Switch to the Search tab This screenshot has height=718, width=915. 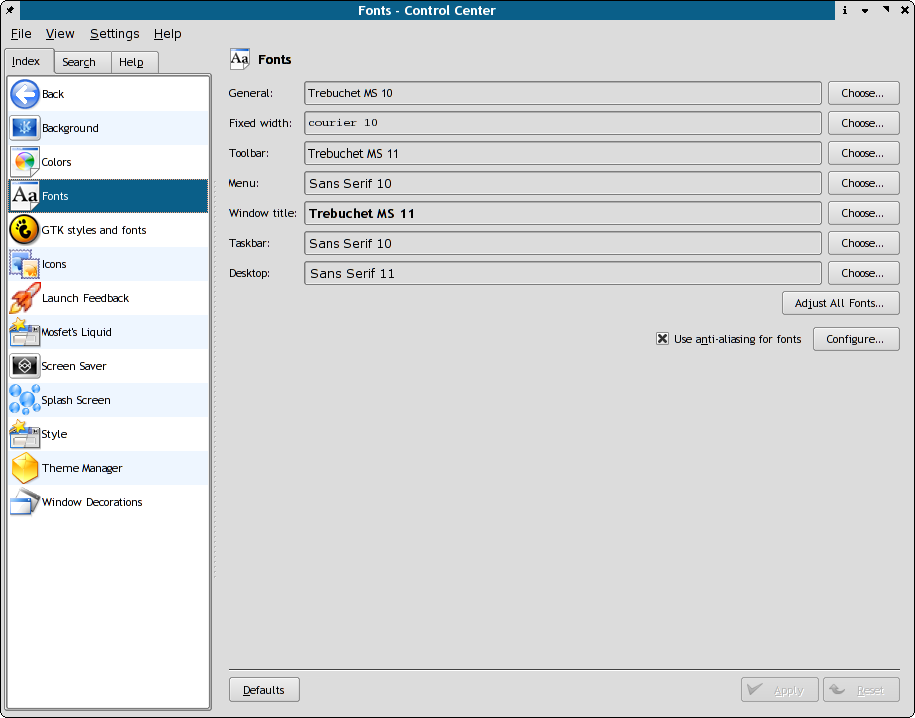79,62
